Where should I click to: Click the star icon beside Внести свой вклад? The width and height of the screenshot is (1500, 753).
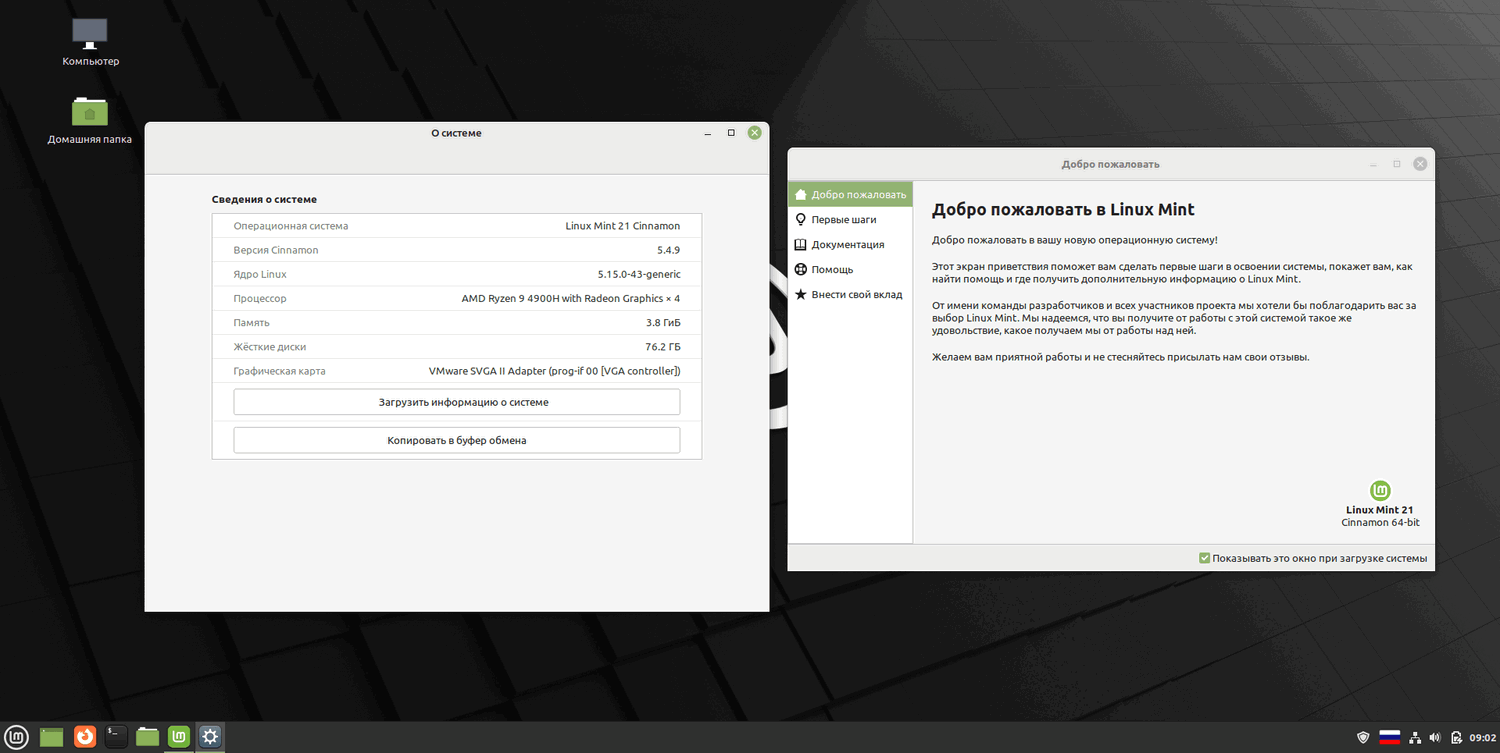coord(800,294)
